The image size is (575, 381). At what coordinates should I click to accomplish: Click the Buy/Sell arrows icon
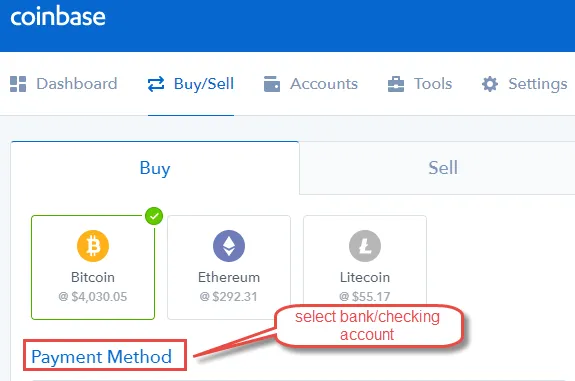[156, 84]
